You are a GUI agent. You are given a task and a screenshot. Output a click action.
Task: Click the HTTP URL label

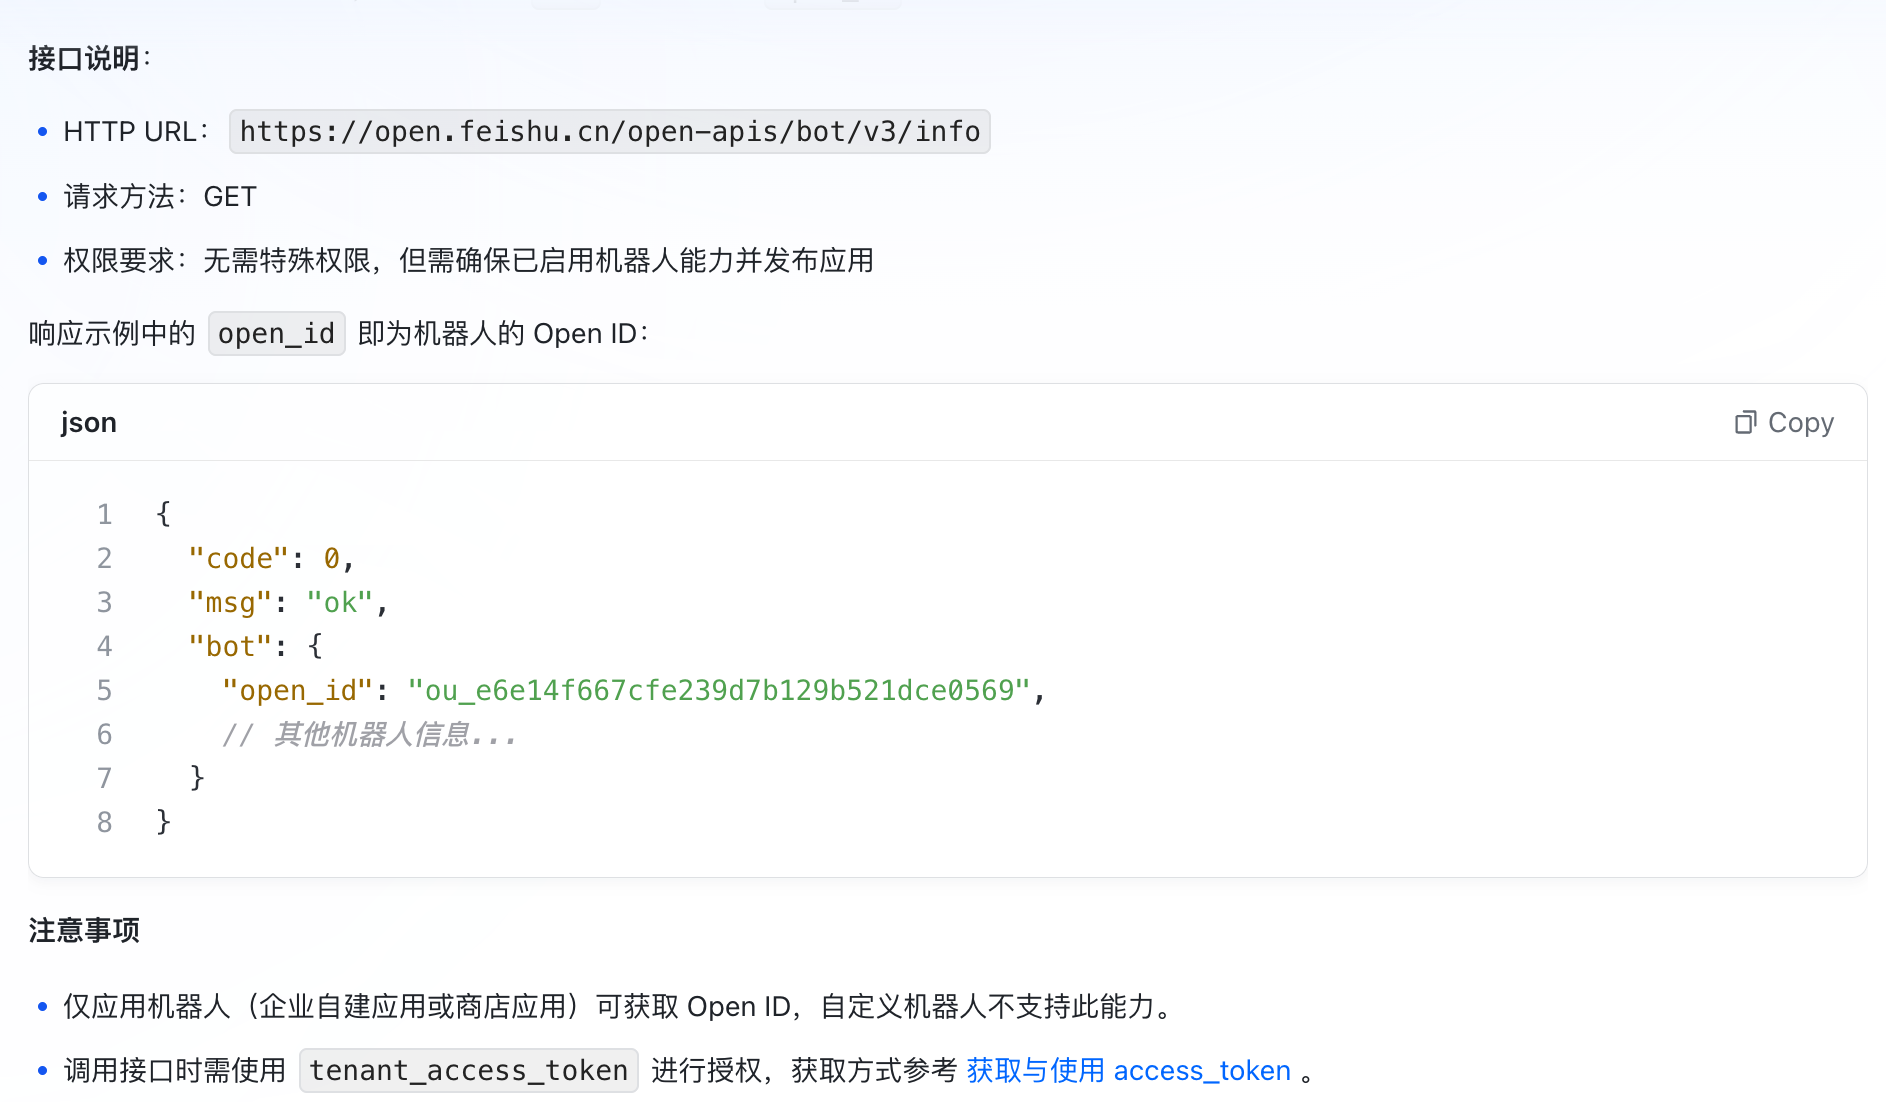pos(136,132)
